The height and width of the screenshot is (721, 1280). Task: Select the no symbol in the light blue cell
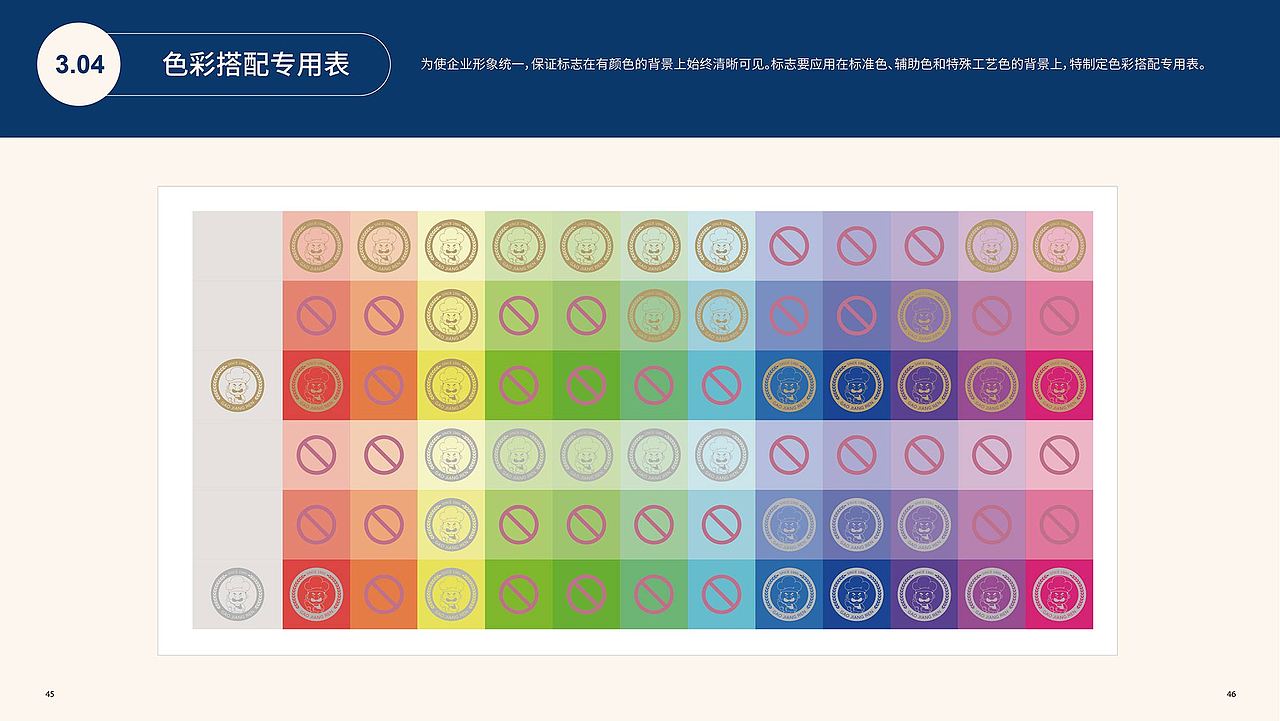coord(722,385)
